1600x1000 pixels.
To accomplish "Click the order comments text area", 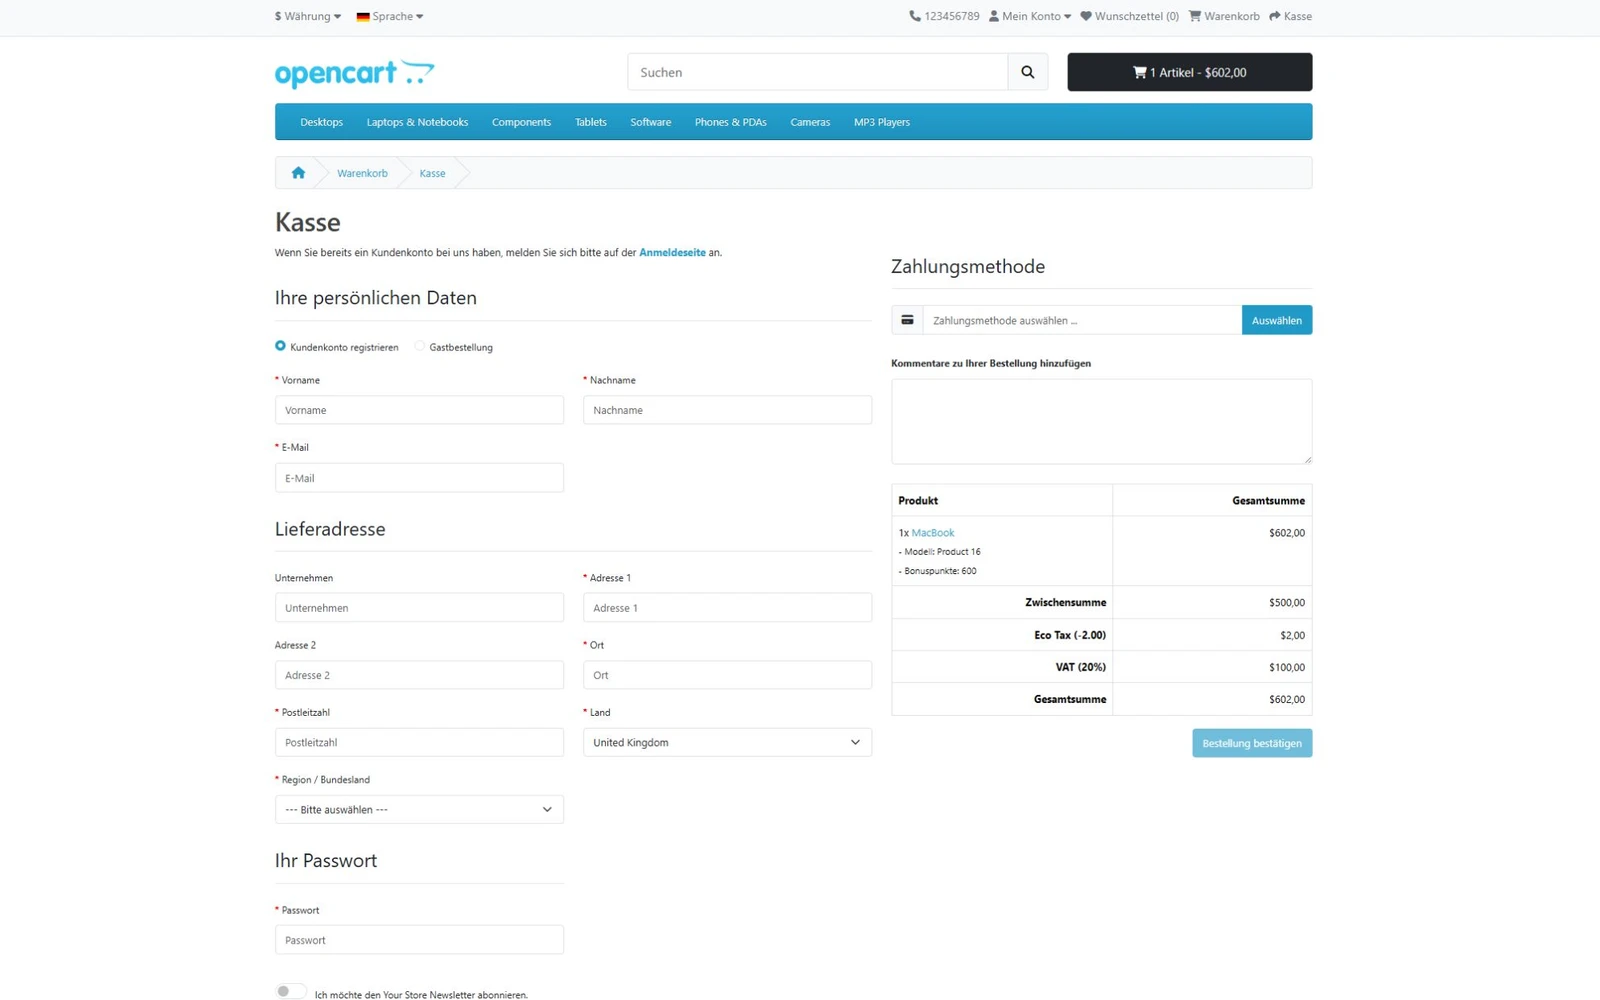I will click(x=1101, y=421).
